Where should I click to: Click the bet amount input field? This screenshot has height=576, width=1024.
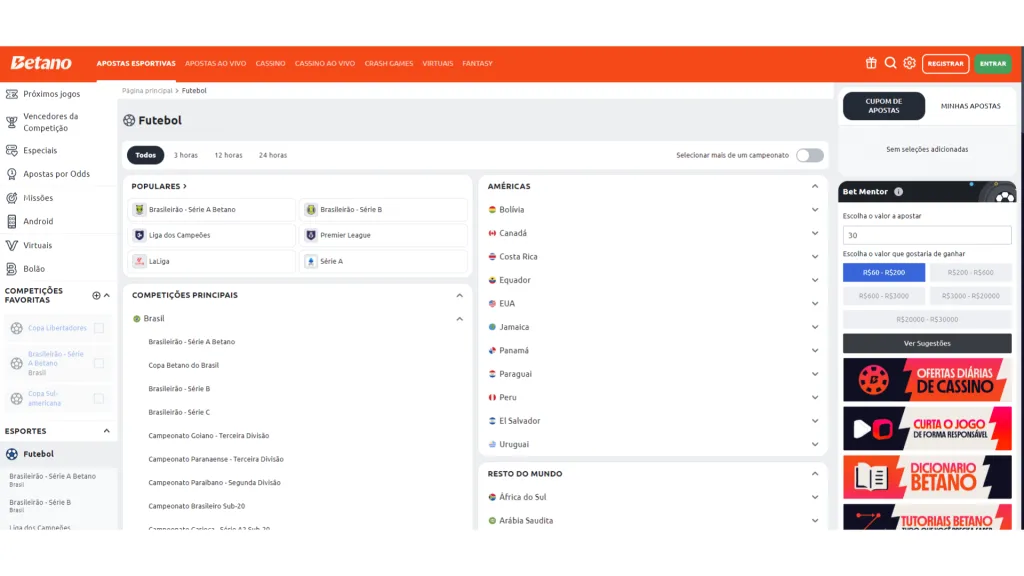pyautogui.click(x=927, y=236)
